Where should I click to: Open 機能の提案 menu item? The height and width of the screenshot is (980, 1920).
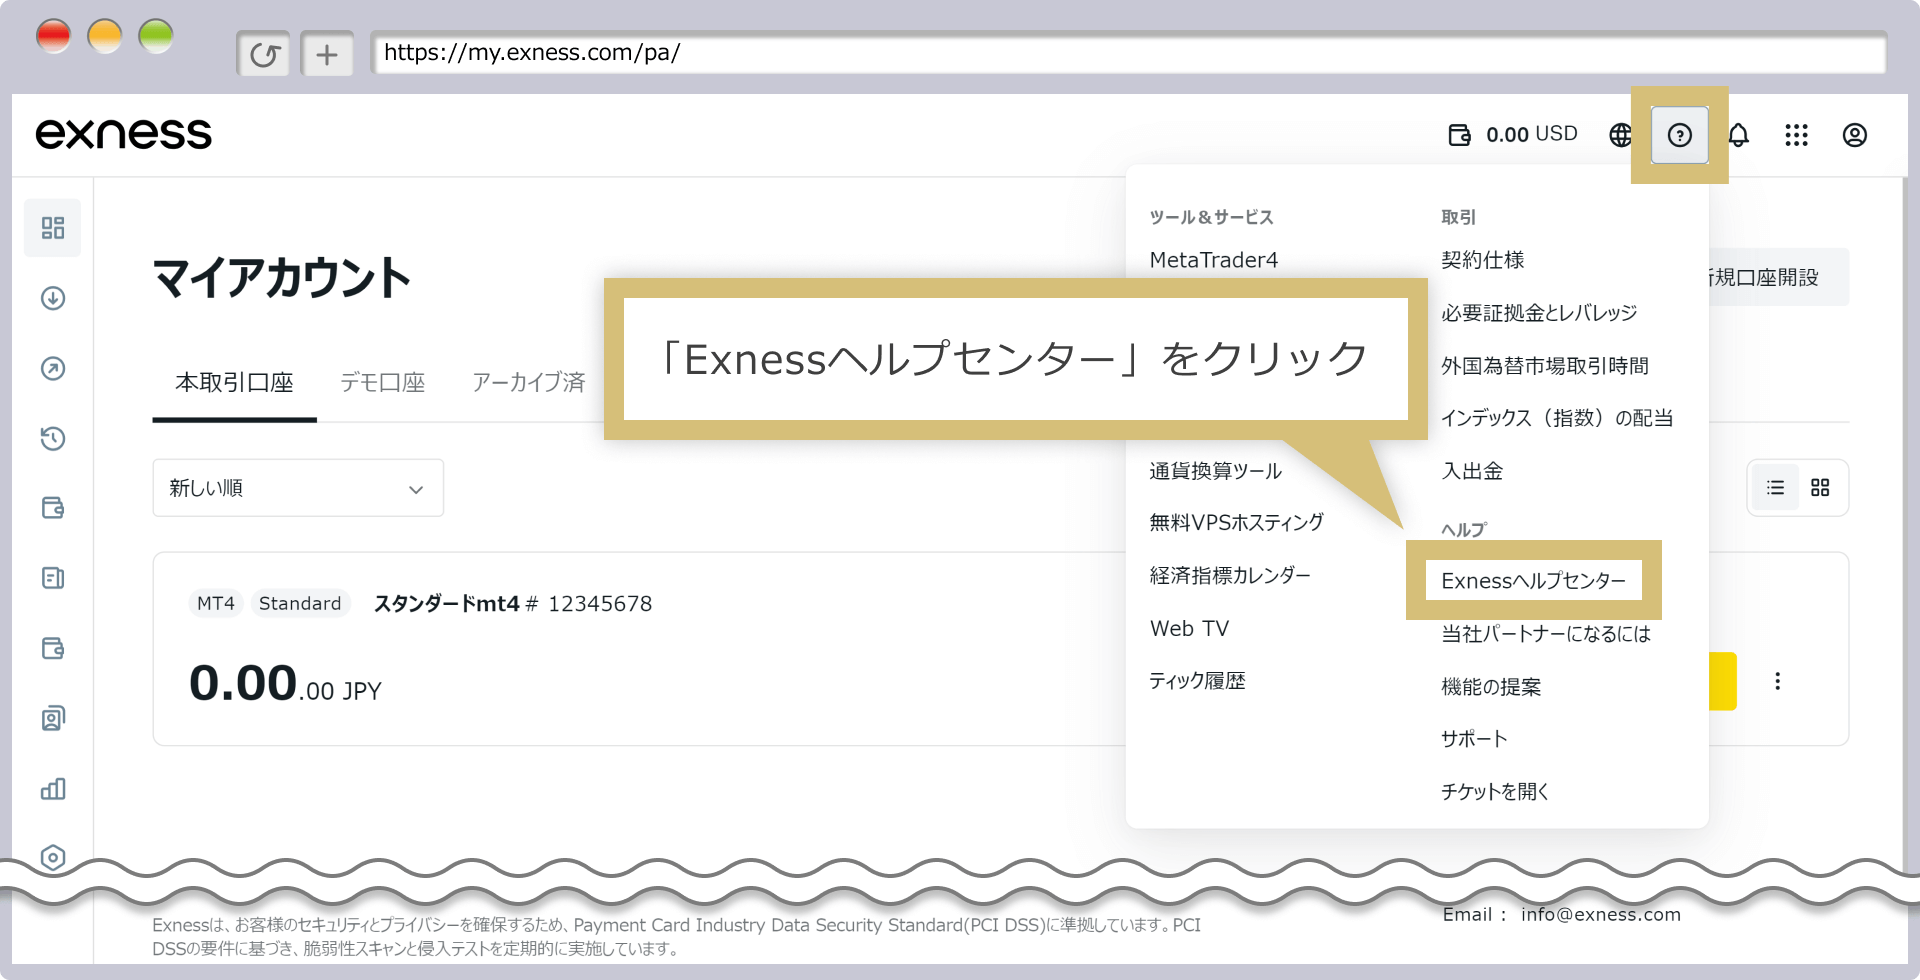click(1491, 687)
